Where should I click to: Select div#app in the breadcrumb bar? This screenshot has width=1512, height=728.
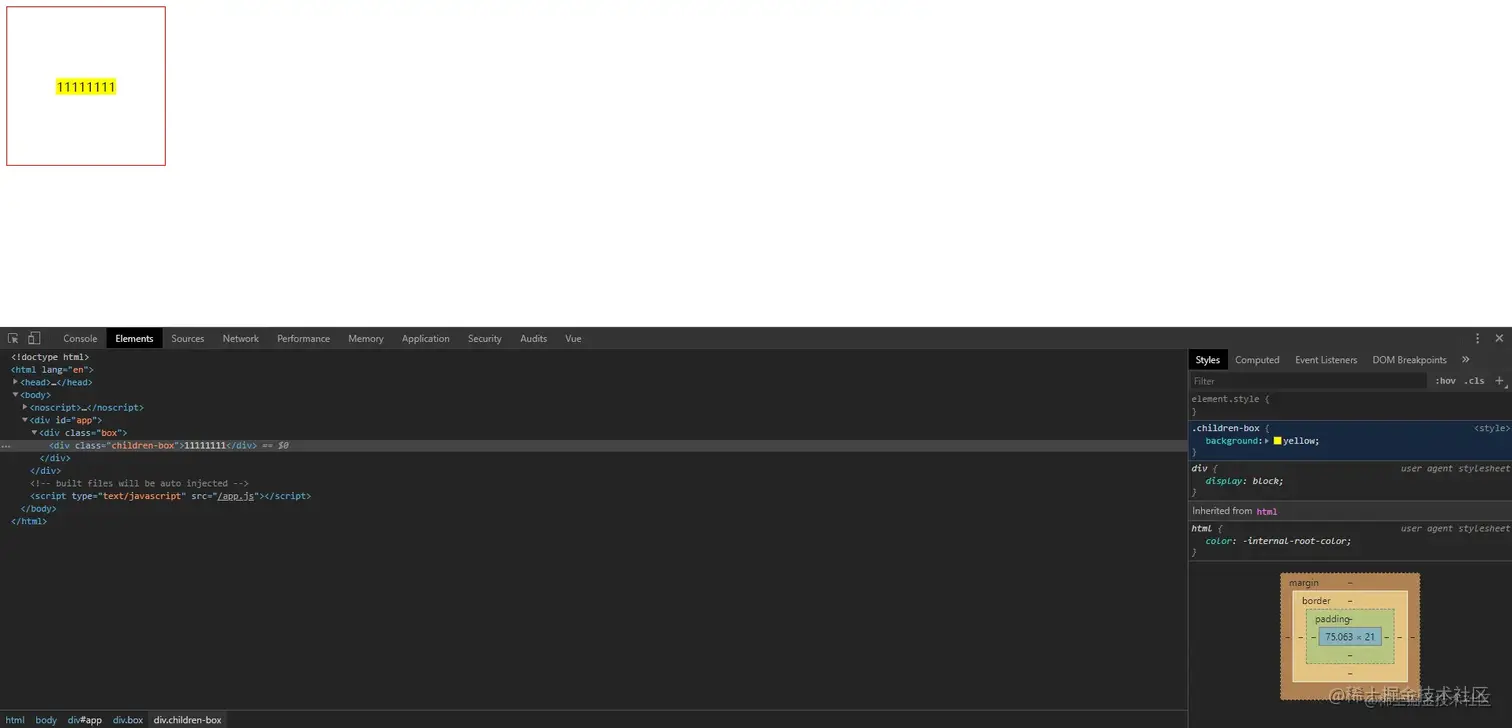pyautogui.click(x=85, y=720)
